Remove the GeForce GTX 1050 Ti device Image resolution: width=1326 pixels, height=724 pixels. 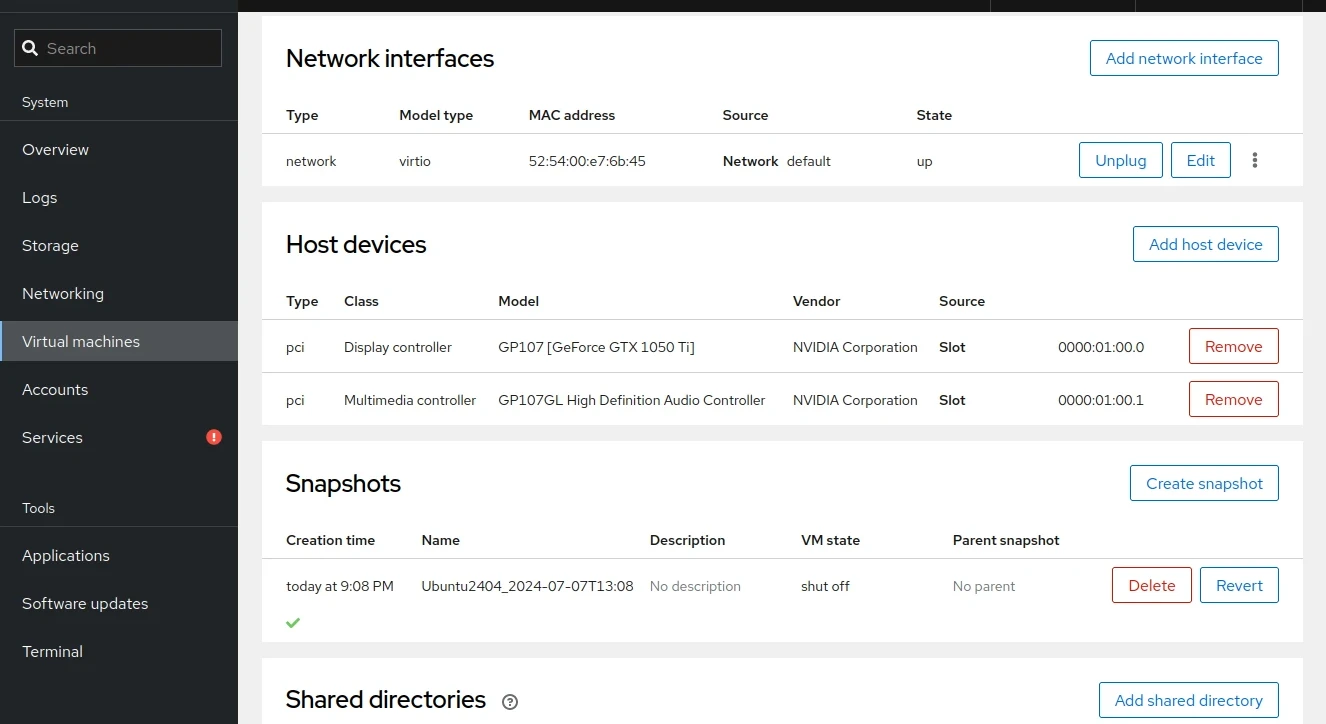point(1233,346)
